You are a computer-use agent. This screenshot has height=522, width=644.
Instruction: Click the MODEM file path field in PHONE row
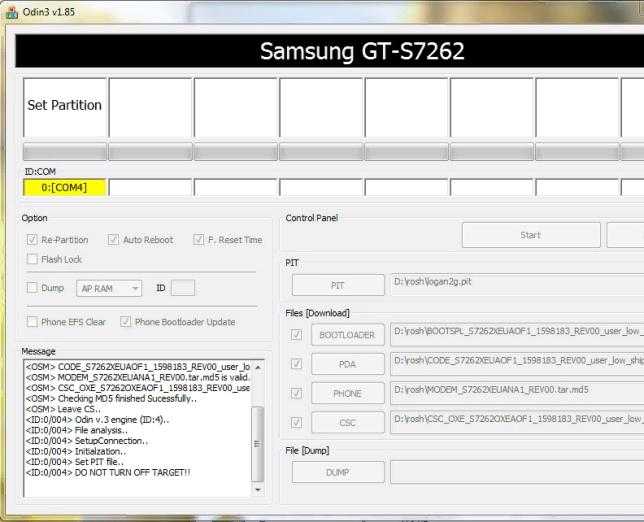tap(517, 393)
